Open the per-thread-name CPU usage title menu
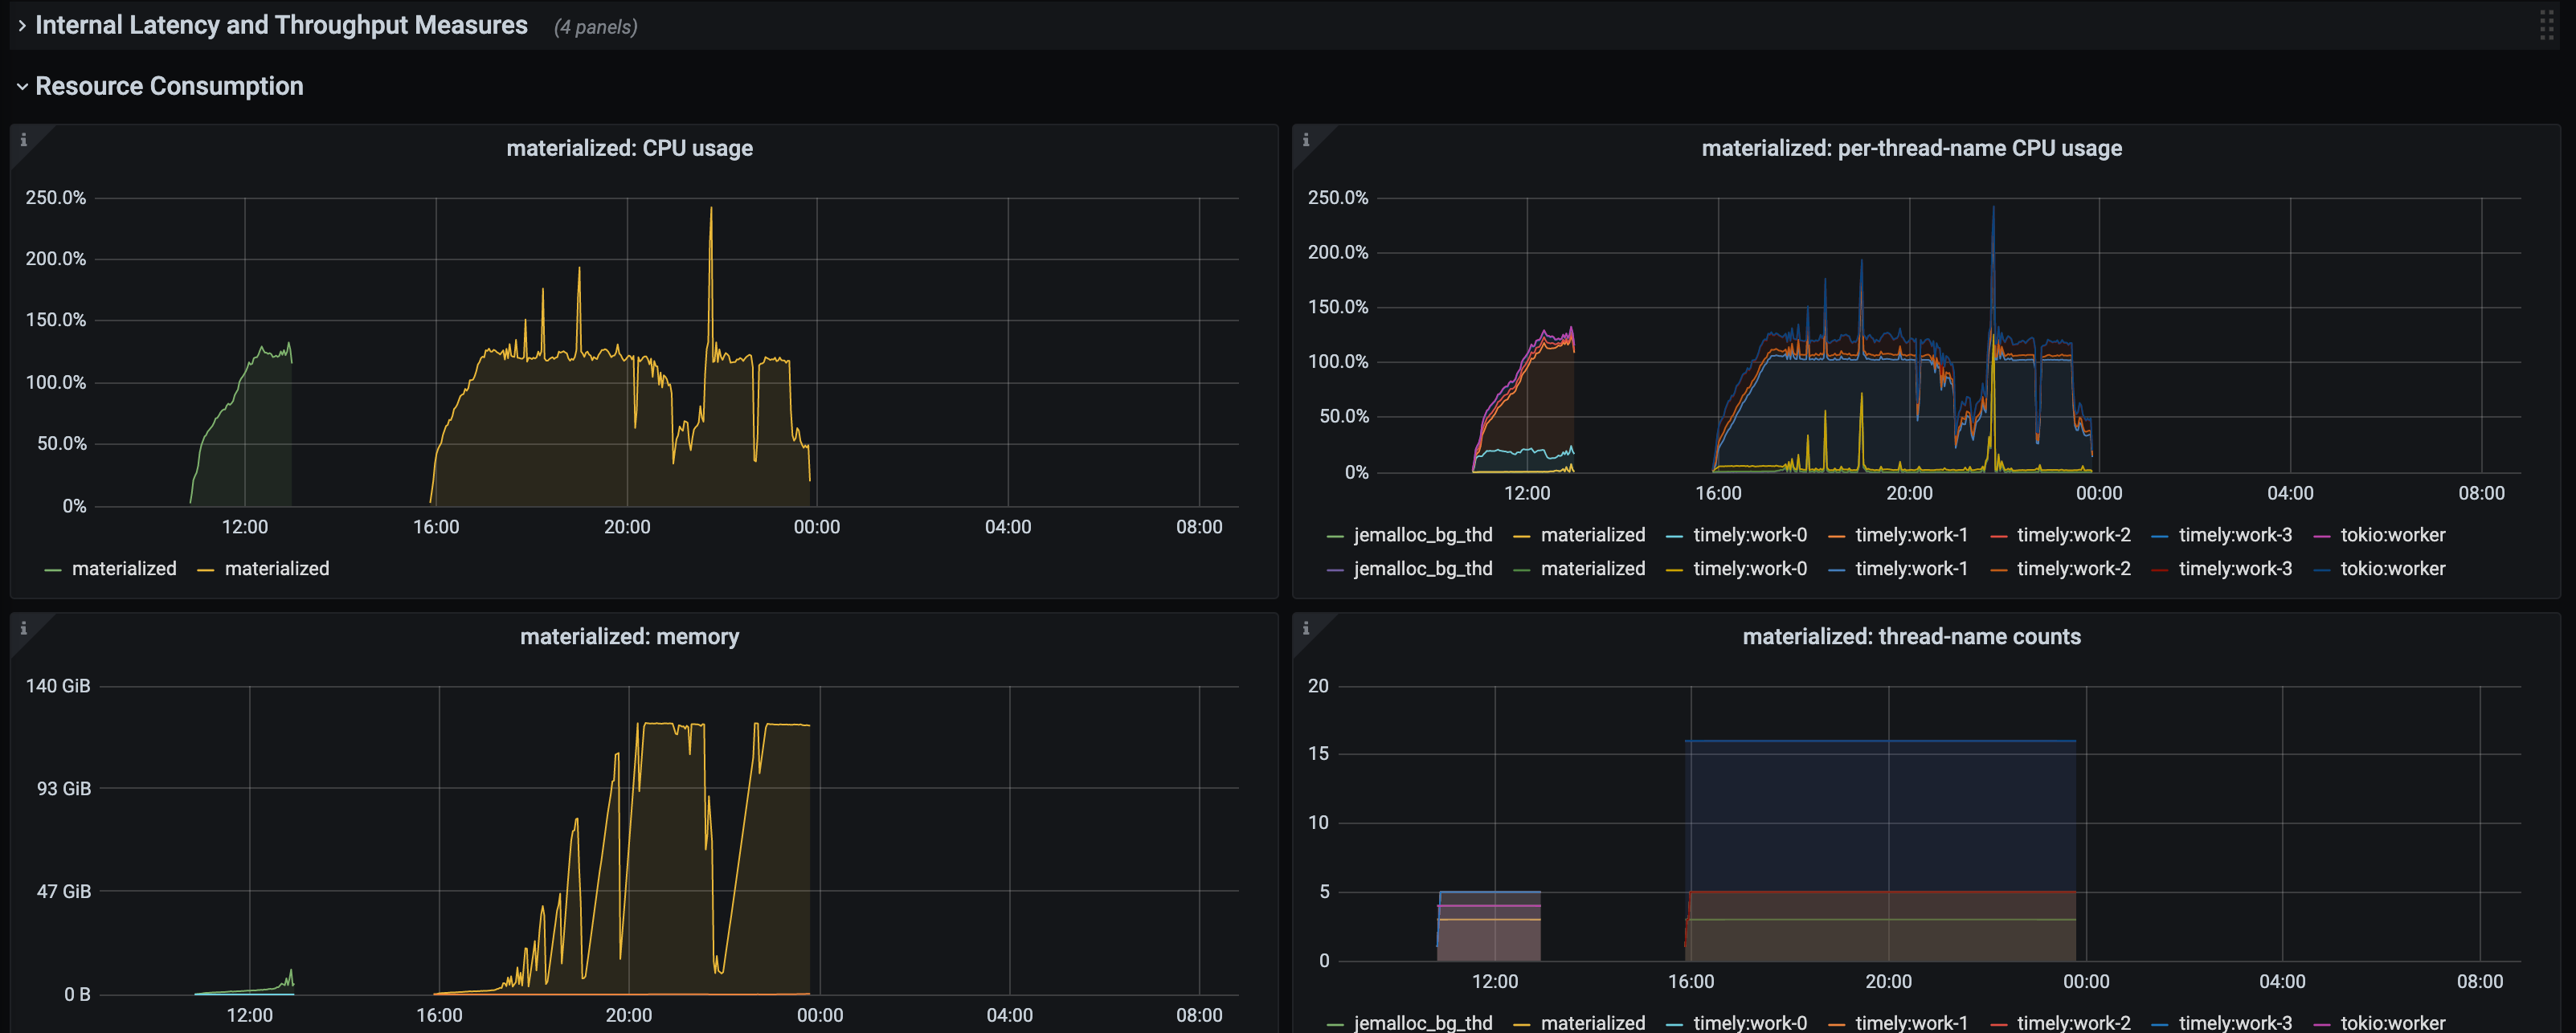Image resolution: width=2576 pixels, height=1033 pixels. pyautogui.click(x=1911, y=148)
